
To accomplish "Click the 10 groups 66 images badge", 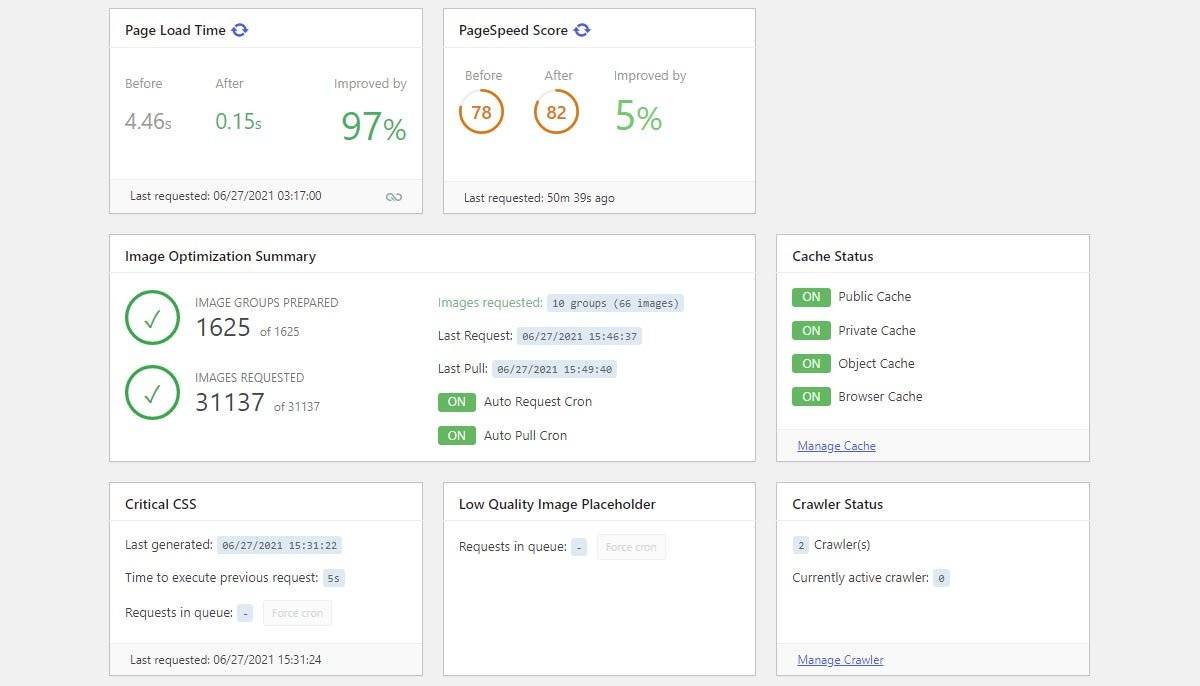I will [615, 303].
